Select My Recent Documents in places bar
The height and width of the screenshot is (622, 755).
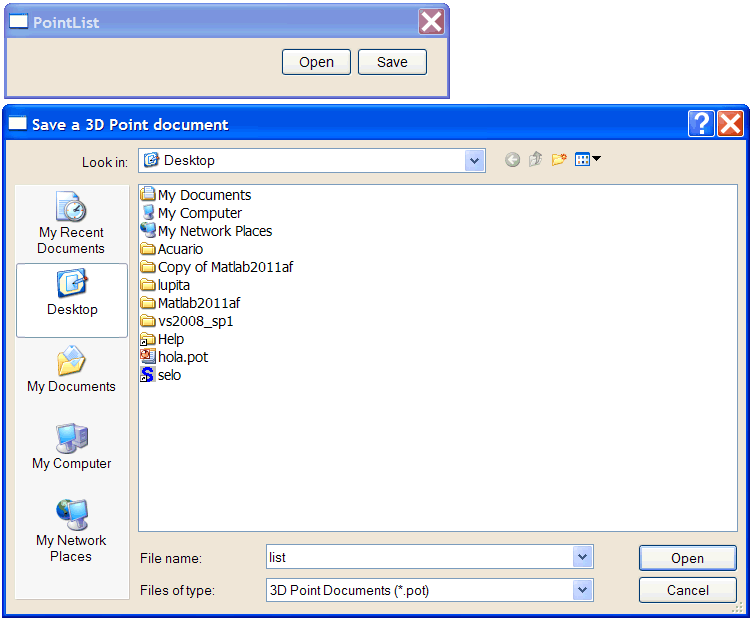pyautogui.click(x=71, y=223)
